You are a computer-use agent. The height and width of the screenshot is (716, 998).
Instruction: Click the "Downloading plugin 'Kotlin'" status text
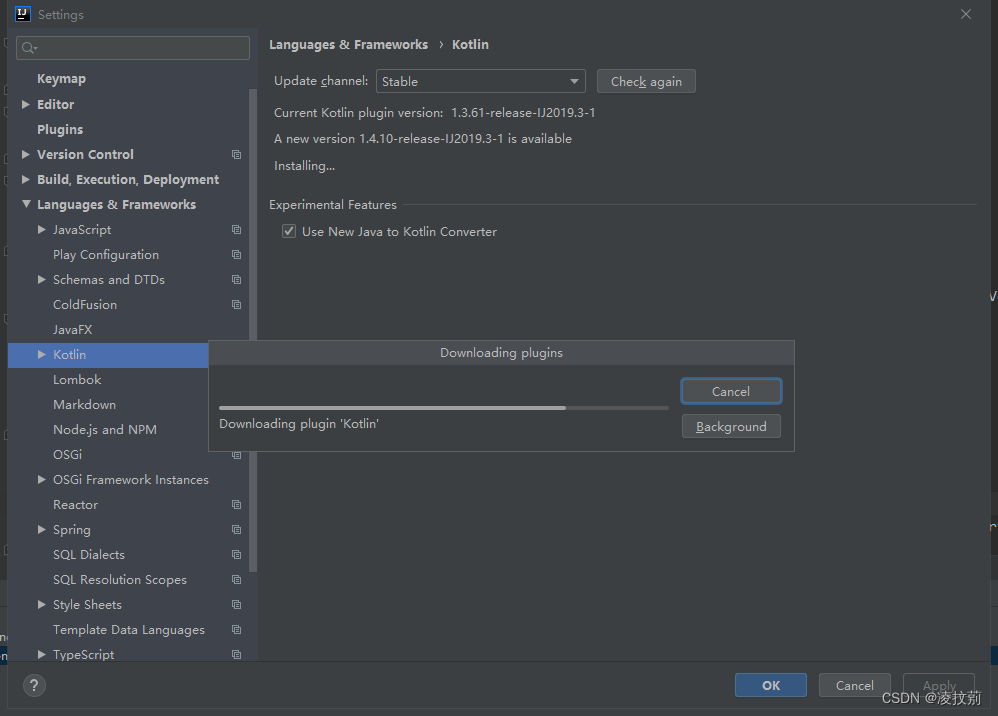pyautogui.click(x=299, y=424)
